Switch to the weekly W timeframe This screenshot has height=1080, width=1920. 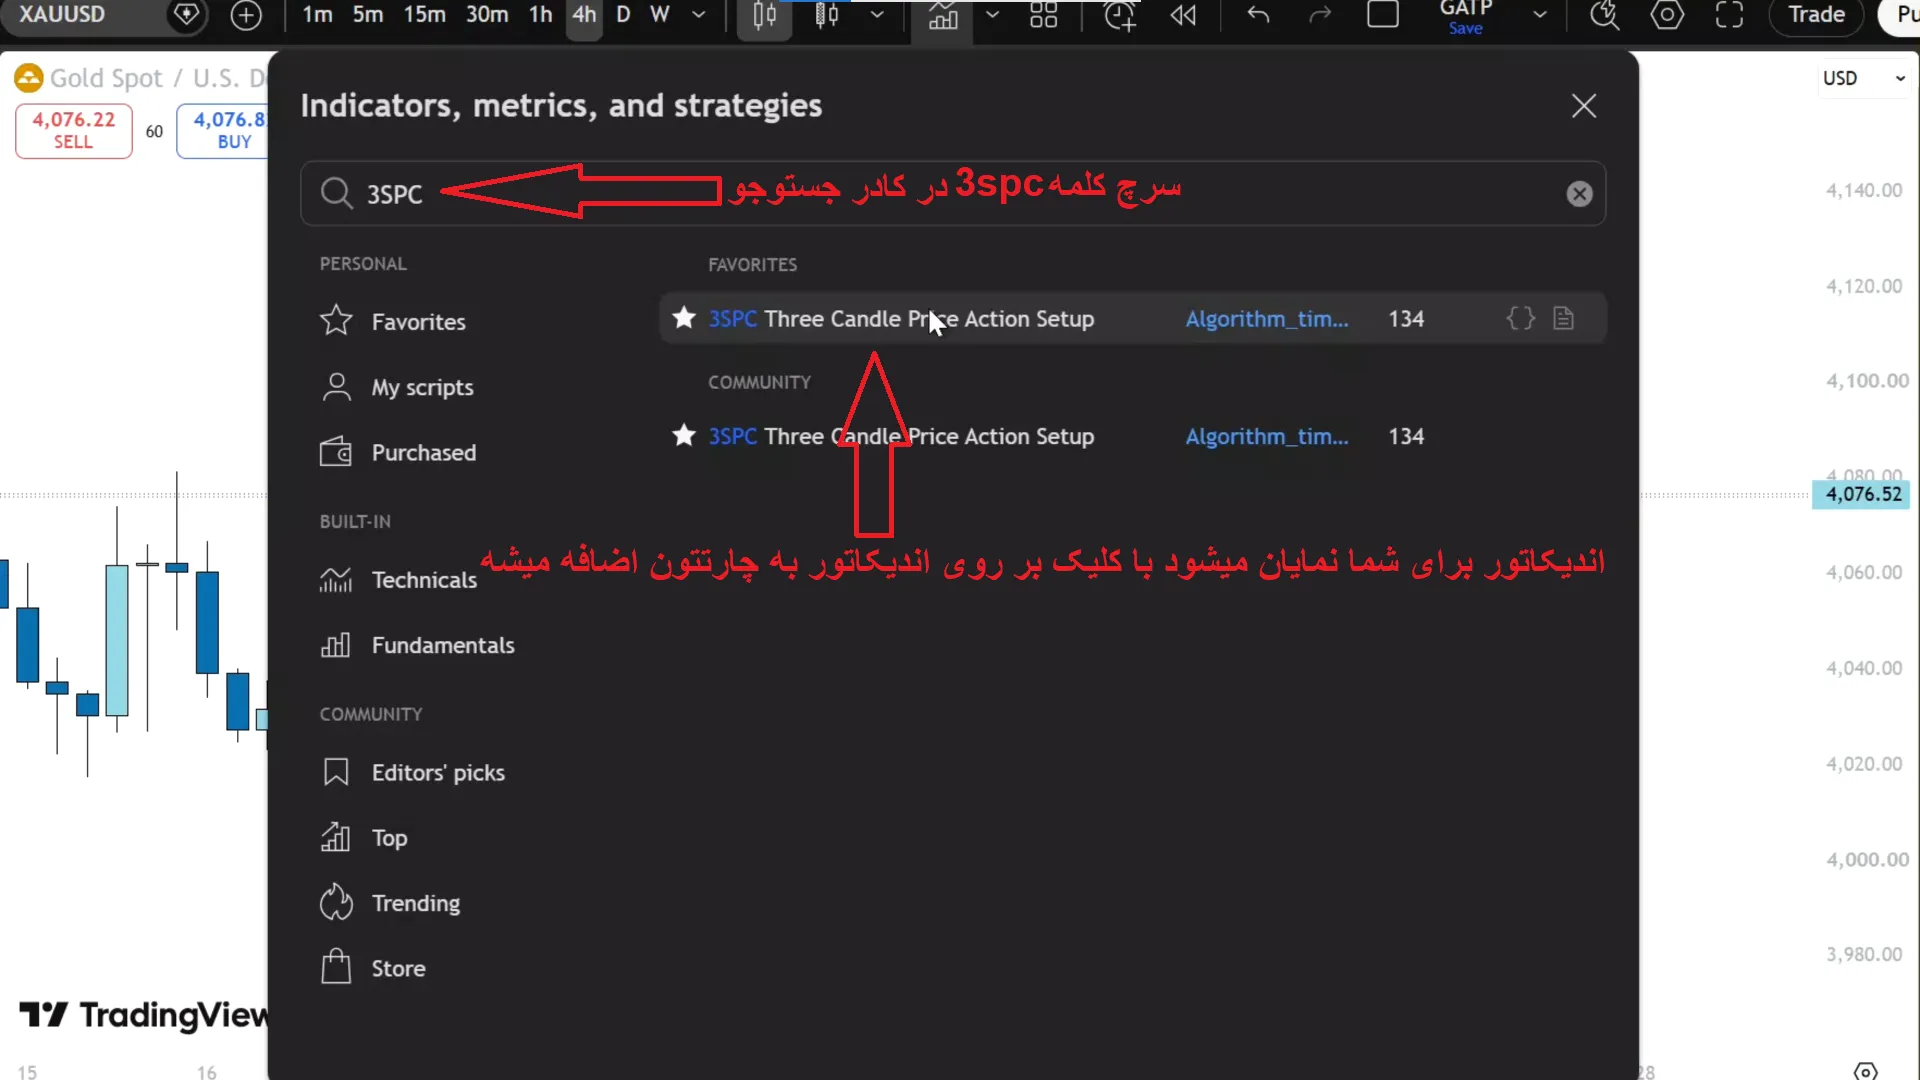(x=660, y=15)
